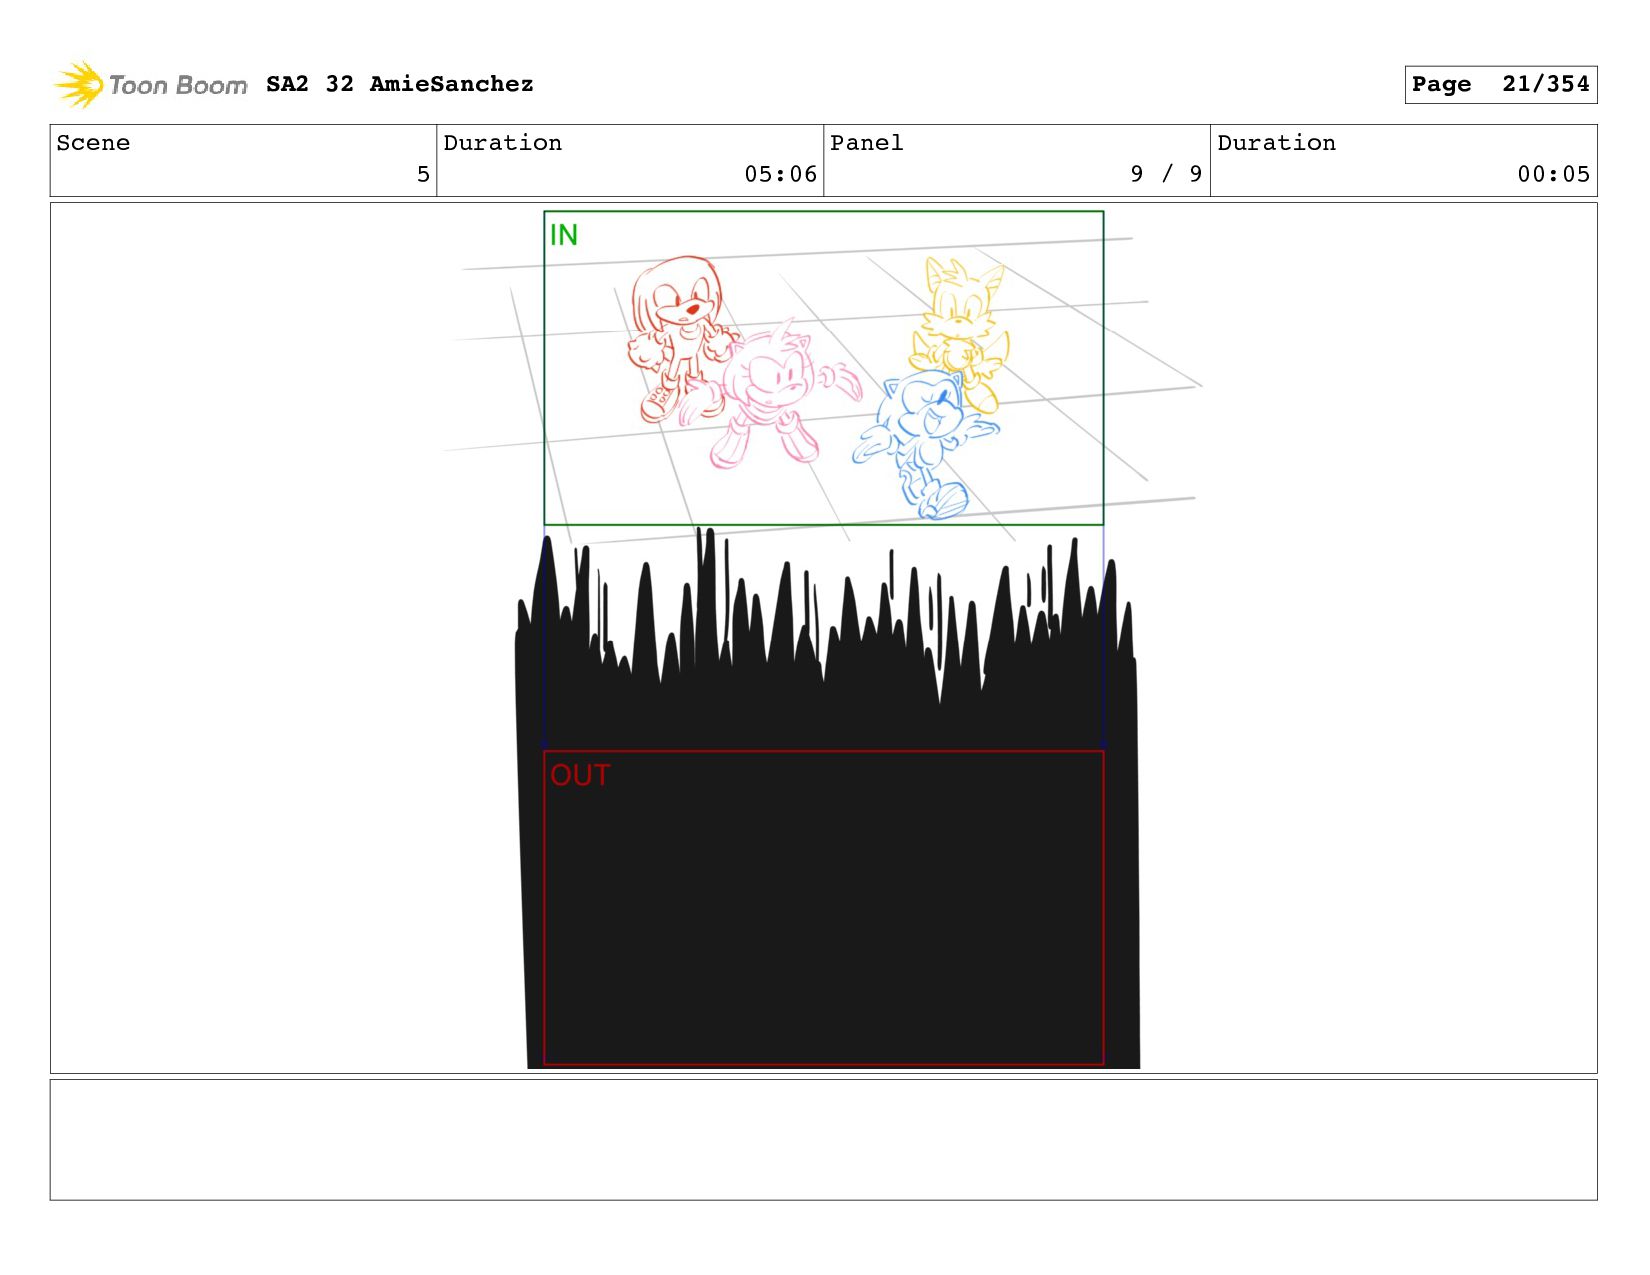Image resolution: width=1650 pixels, height=1275 pixels.
Task: Click the 'Panel' header label
Action: click(867, 143)
